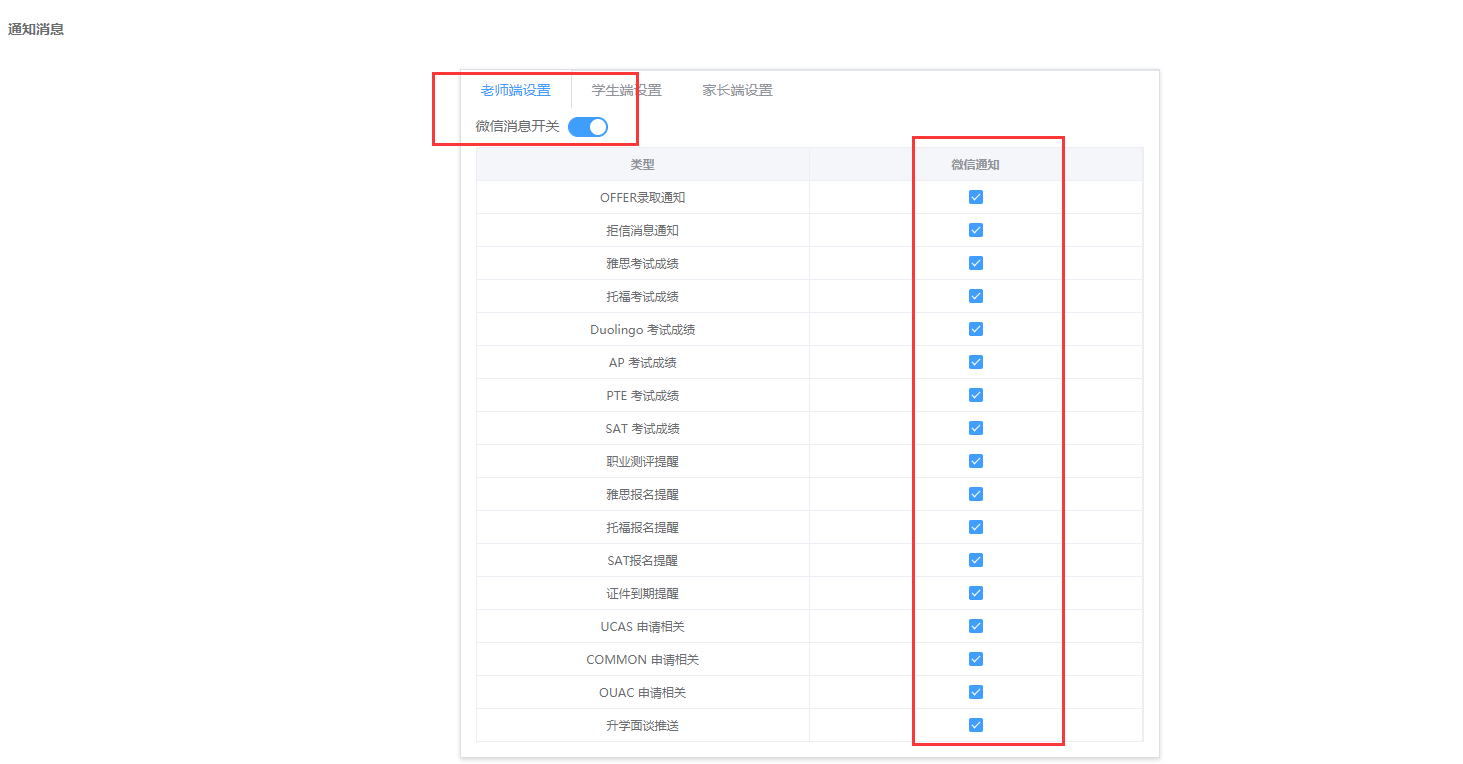
Task: Open the 学生端设置 tab
Action: [x=626, y=90]
